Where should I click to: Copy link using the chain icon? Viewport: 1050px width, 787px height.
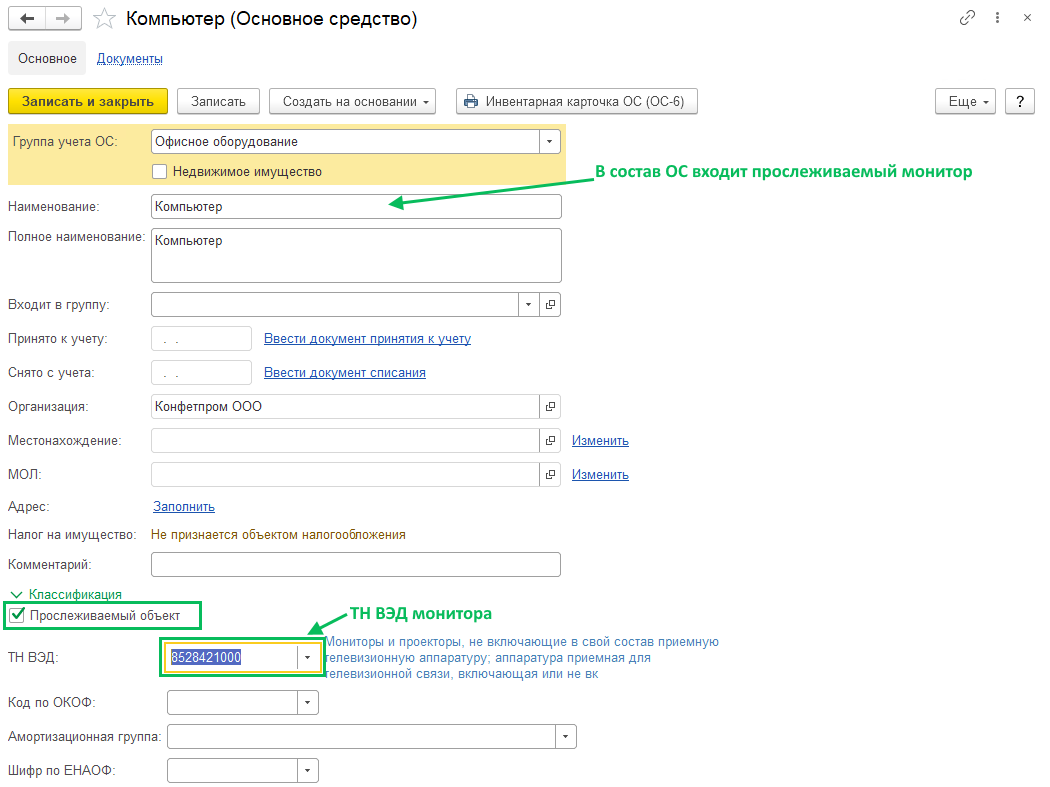coord(967,18)
